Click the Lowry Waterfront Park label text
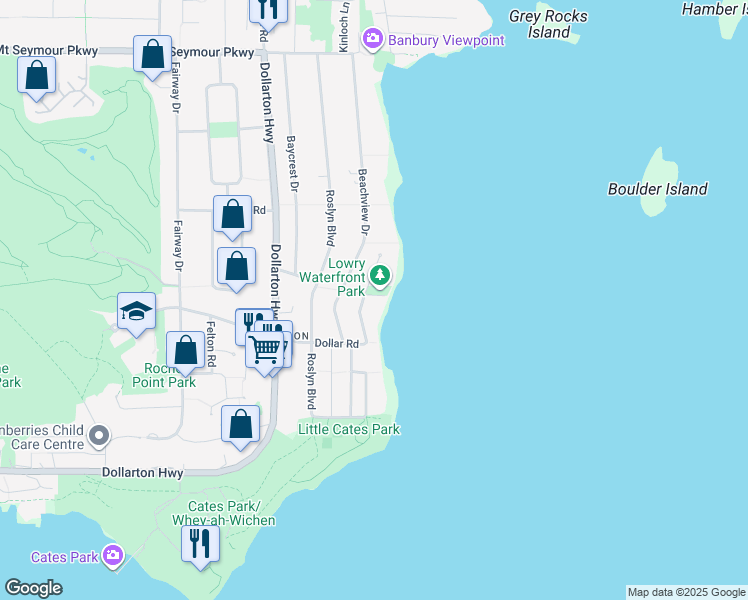This screenshot has width=748, height=600. (347, 277)
